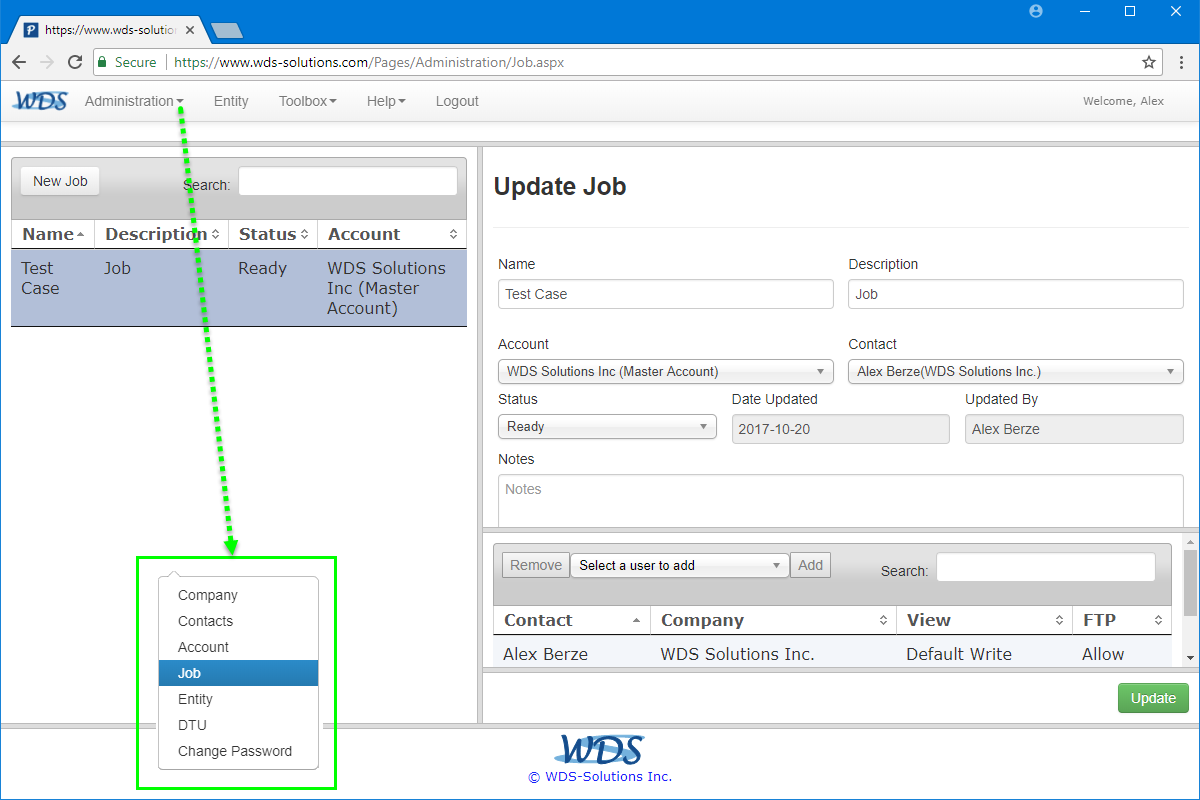Click the WDS logo in navbar
The width and height of the screenshot is (1200, 800).
[x=40, y=101]
